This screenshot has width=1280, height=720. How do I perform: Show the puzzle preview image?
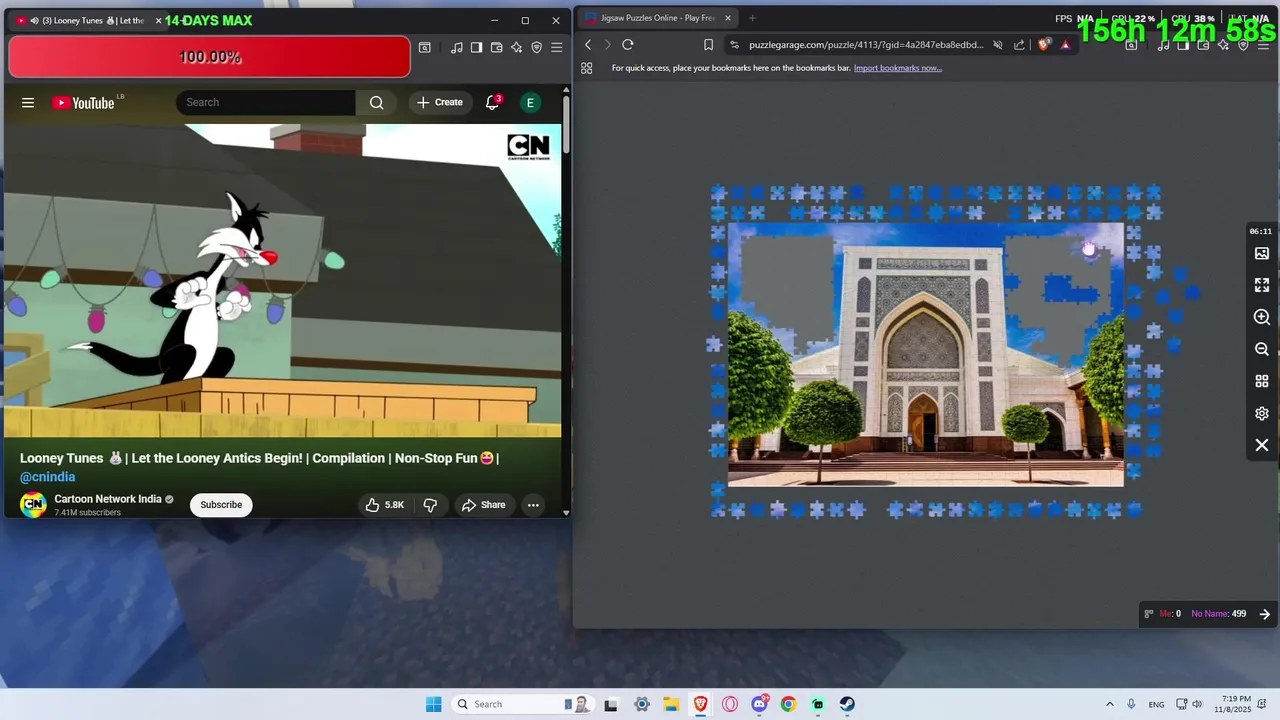point(1262,254)
